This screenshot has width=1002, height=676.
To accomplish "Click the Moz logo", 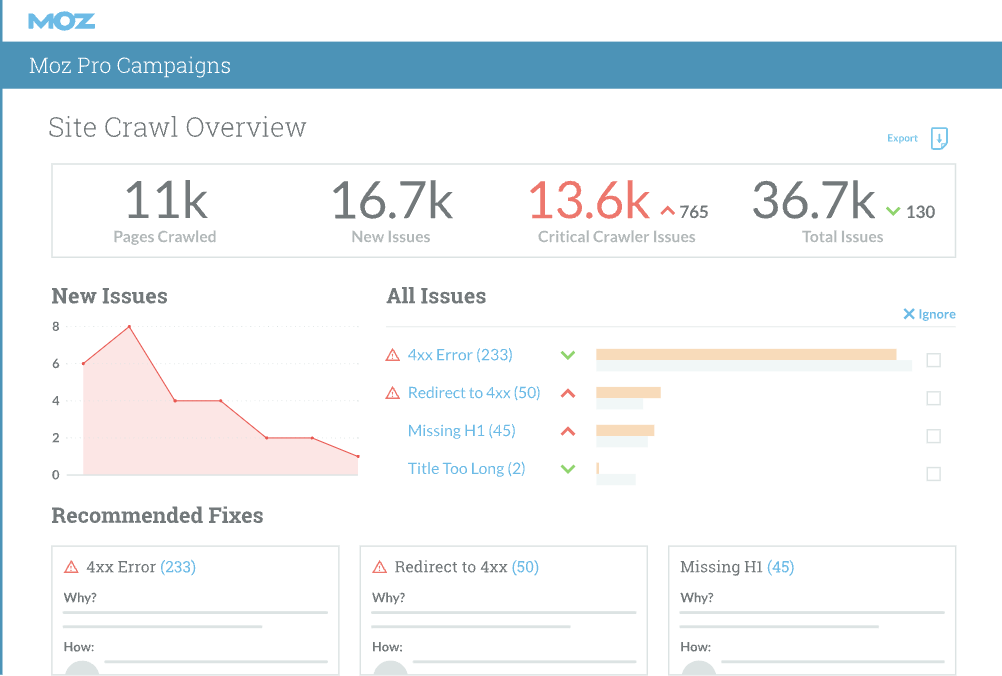I will pyautogui.click(x=62, y=20).
